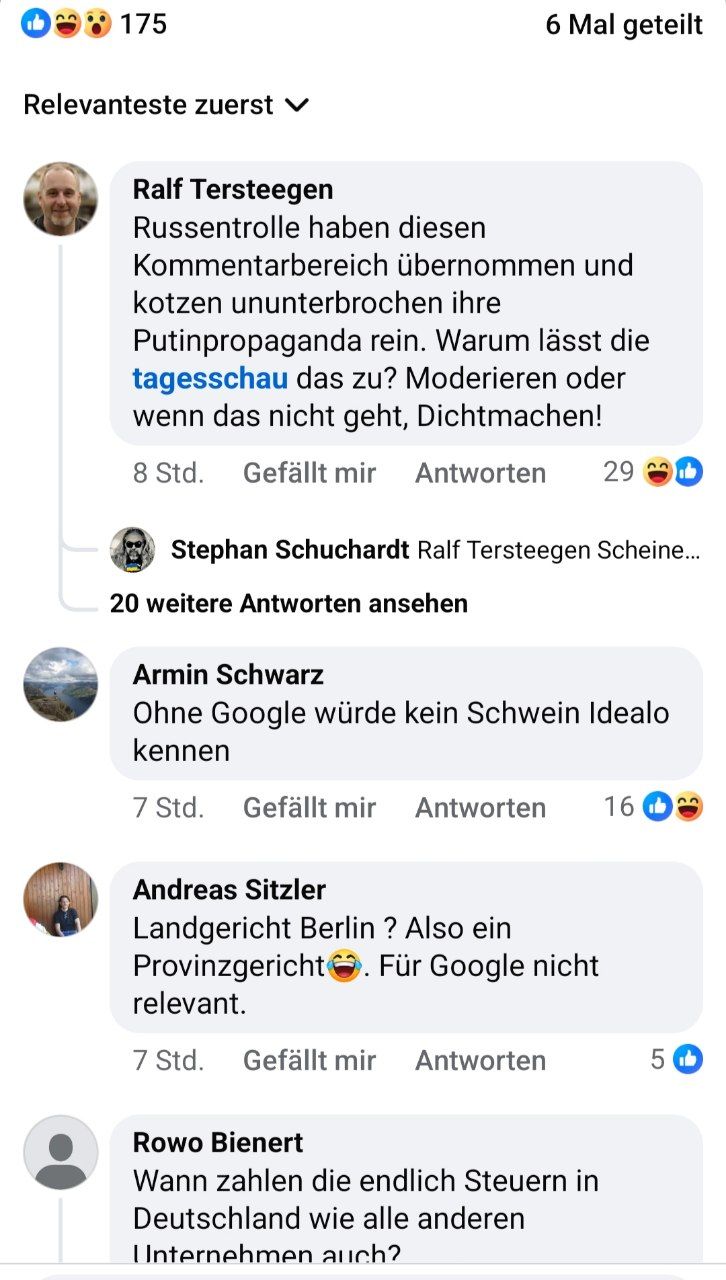The height and width of the screenshot is (1280, 726).
Task: Show the 16 reactions on Armin Schwarz's comment
Action: click(653, 806)
